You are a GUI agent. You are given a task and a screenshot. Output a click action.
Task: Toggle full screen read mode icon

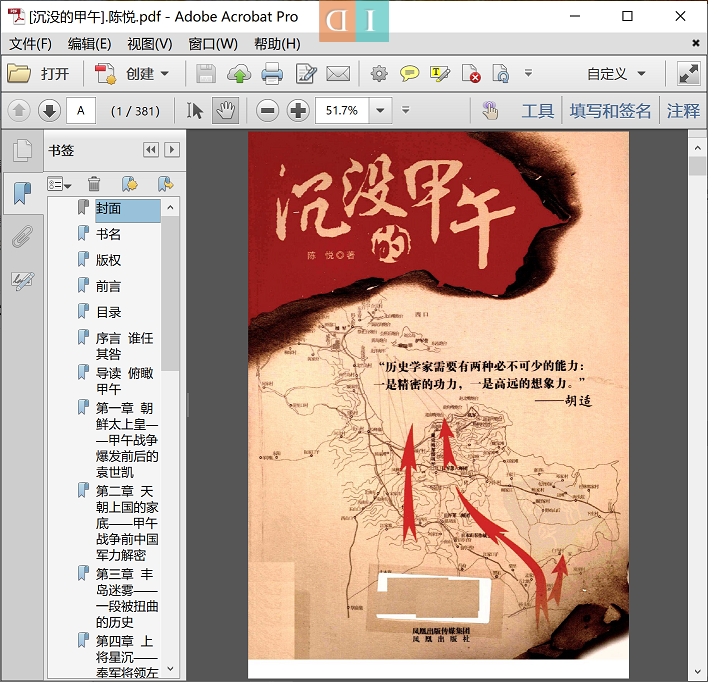689,74
